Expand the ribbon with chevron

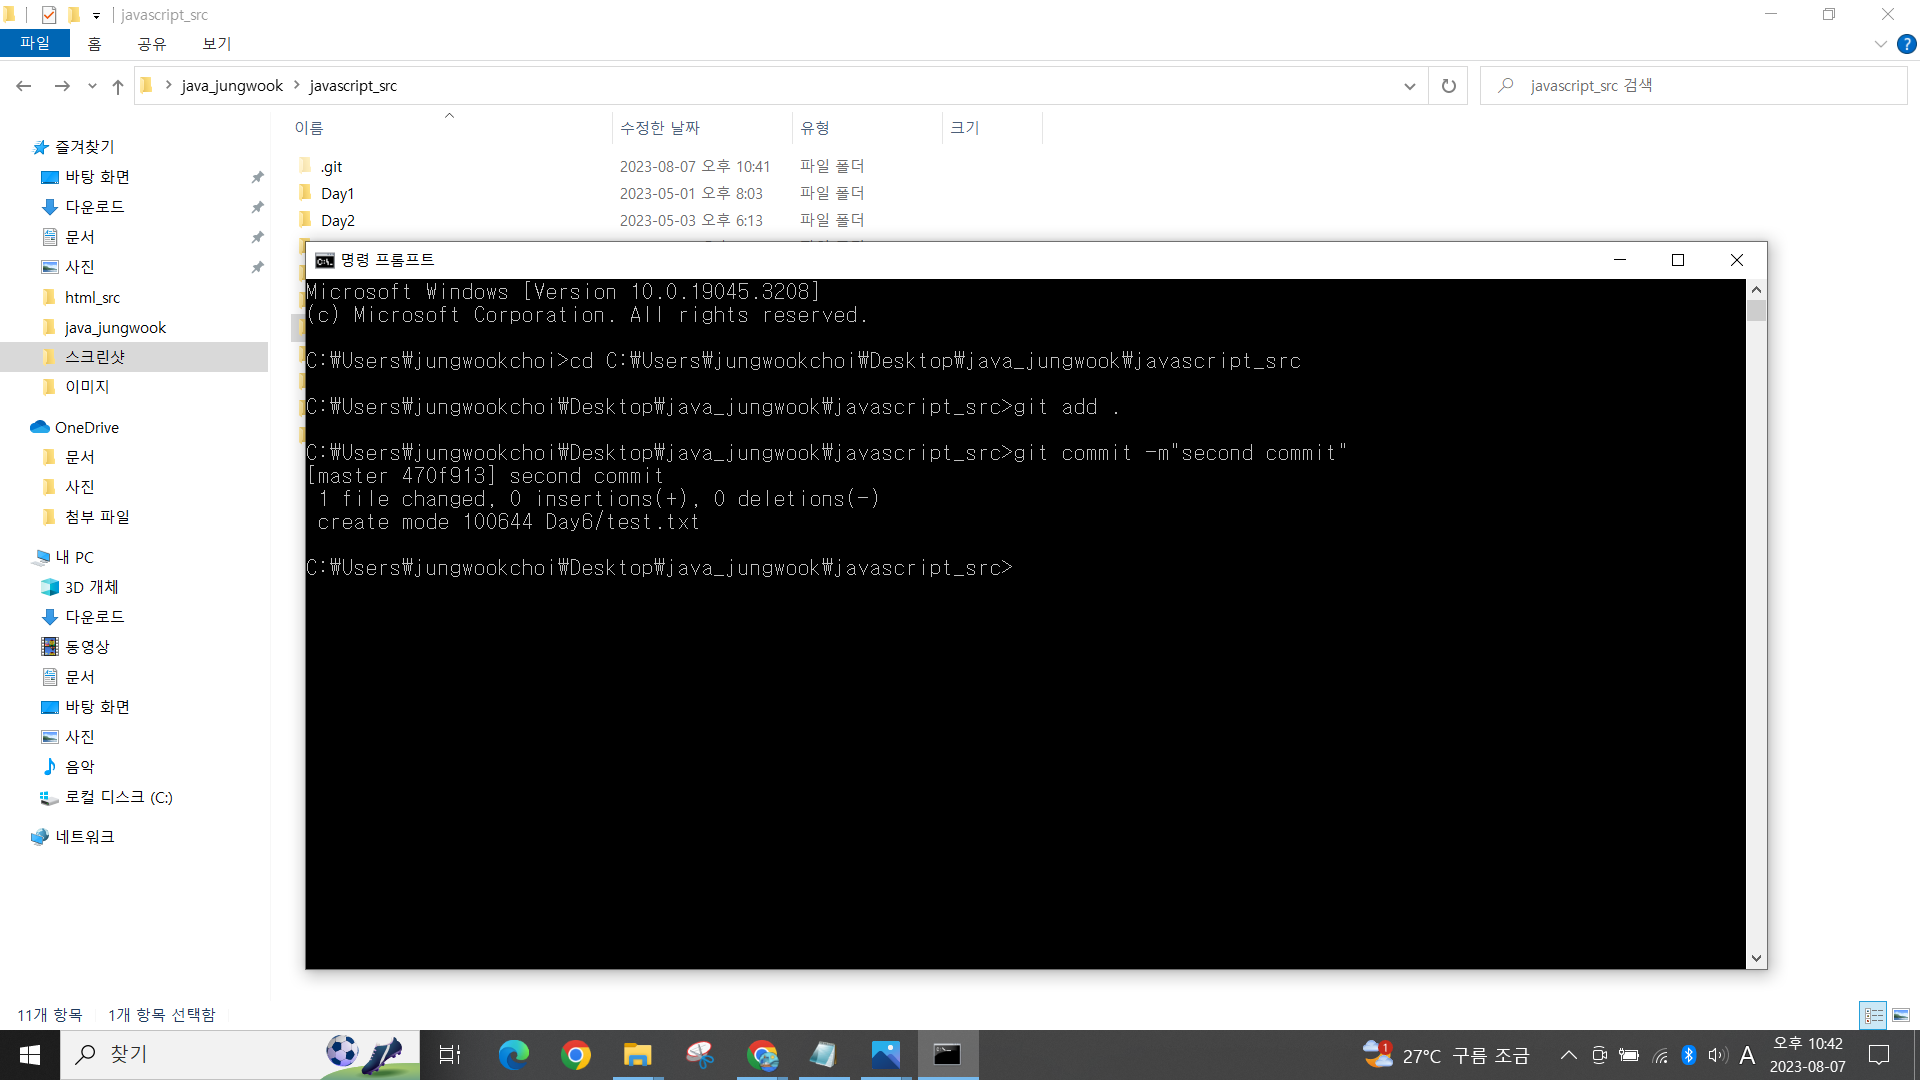[x=1880, y=44]
